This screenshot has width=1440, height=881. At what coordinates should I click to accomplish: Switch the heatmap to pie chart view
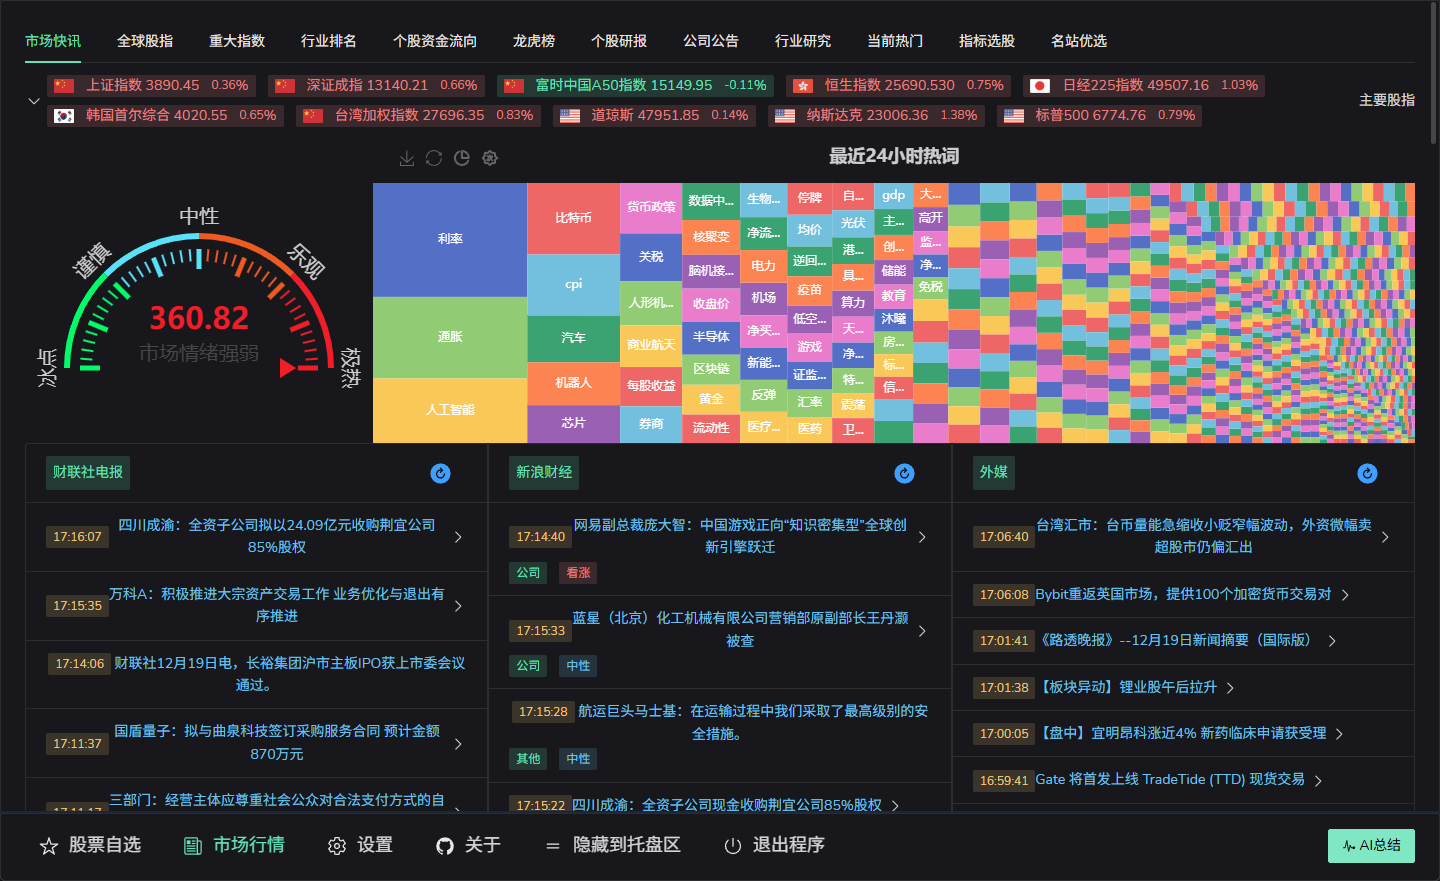point(461,158)
